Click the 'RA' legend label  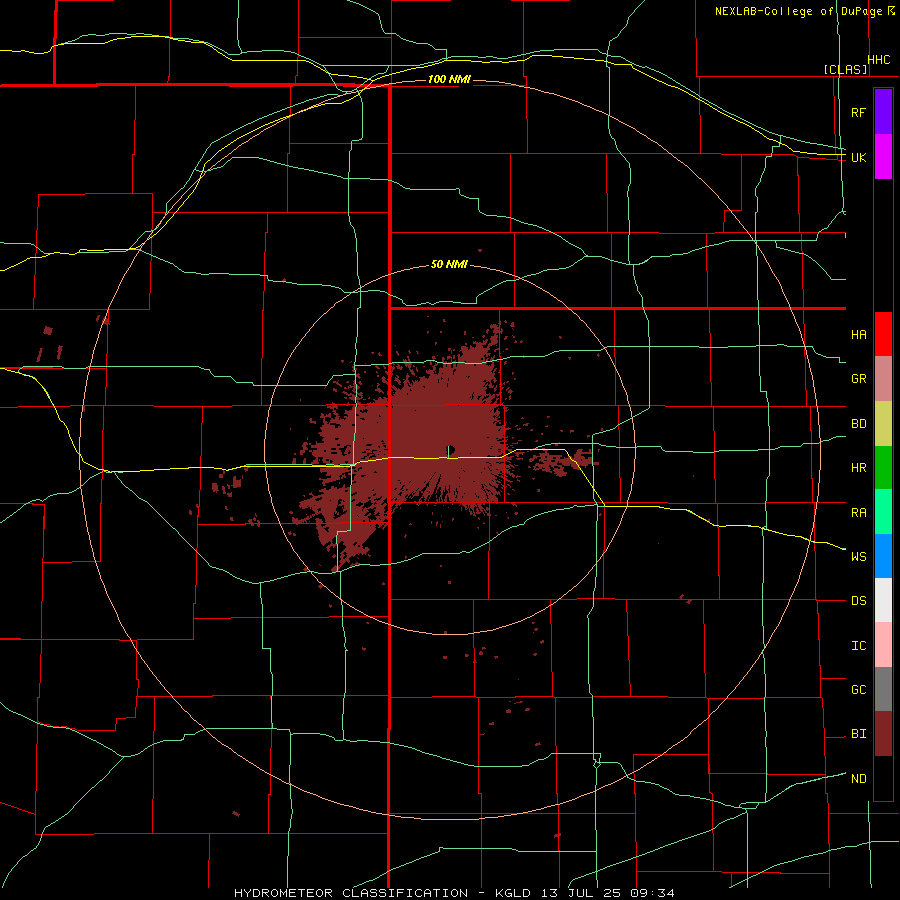tap(858, 513)
